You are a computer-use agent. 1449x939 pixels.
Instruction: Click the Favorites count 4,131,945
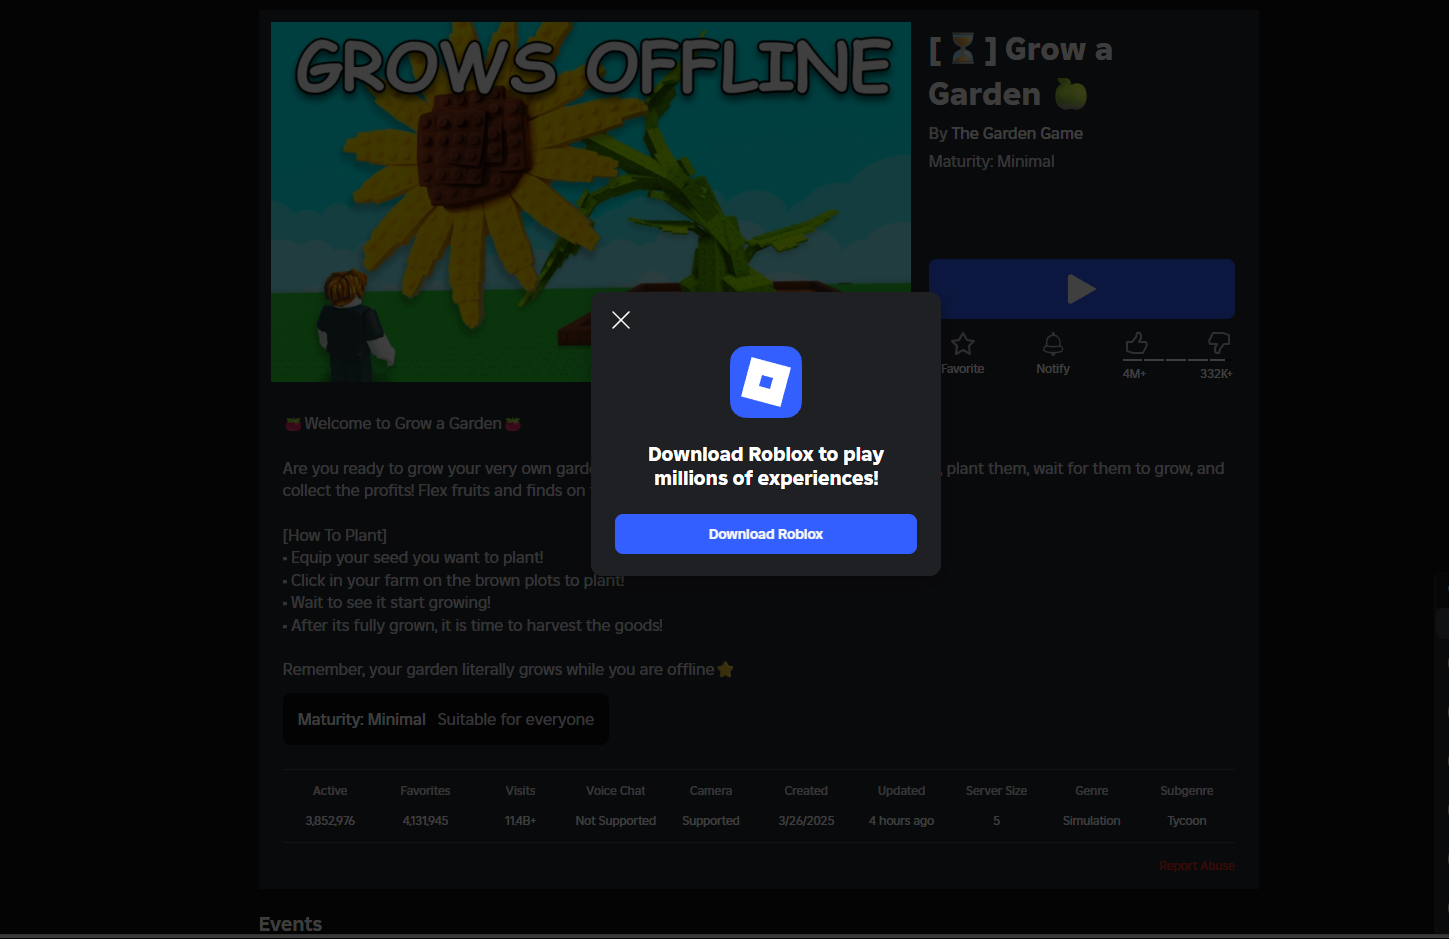425,821
